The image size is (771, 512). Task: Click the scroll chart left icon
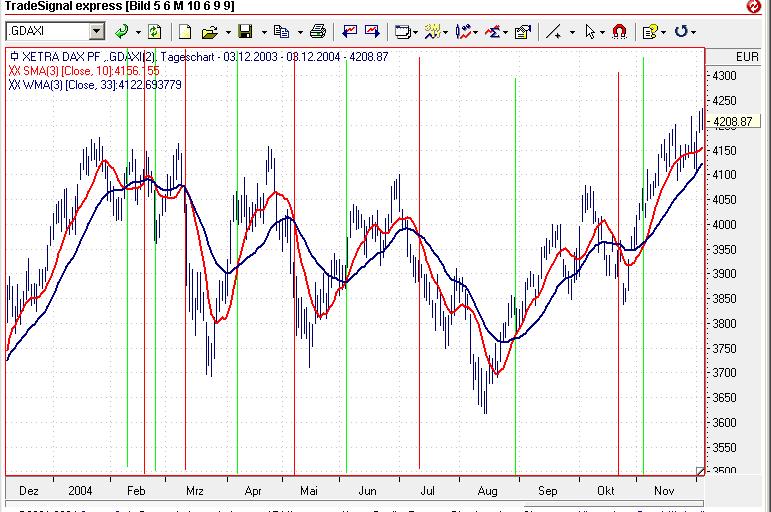pos(348,32)
